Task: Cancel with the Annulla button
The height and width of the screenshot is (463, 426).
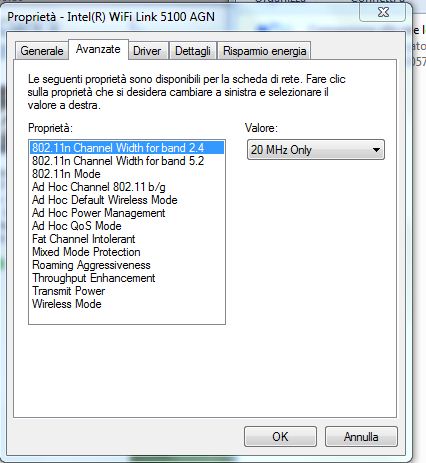Action: pos(361,437)
